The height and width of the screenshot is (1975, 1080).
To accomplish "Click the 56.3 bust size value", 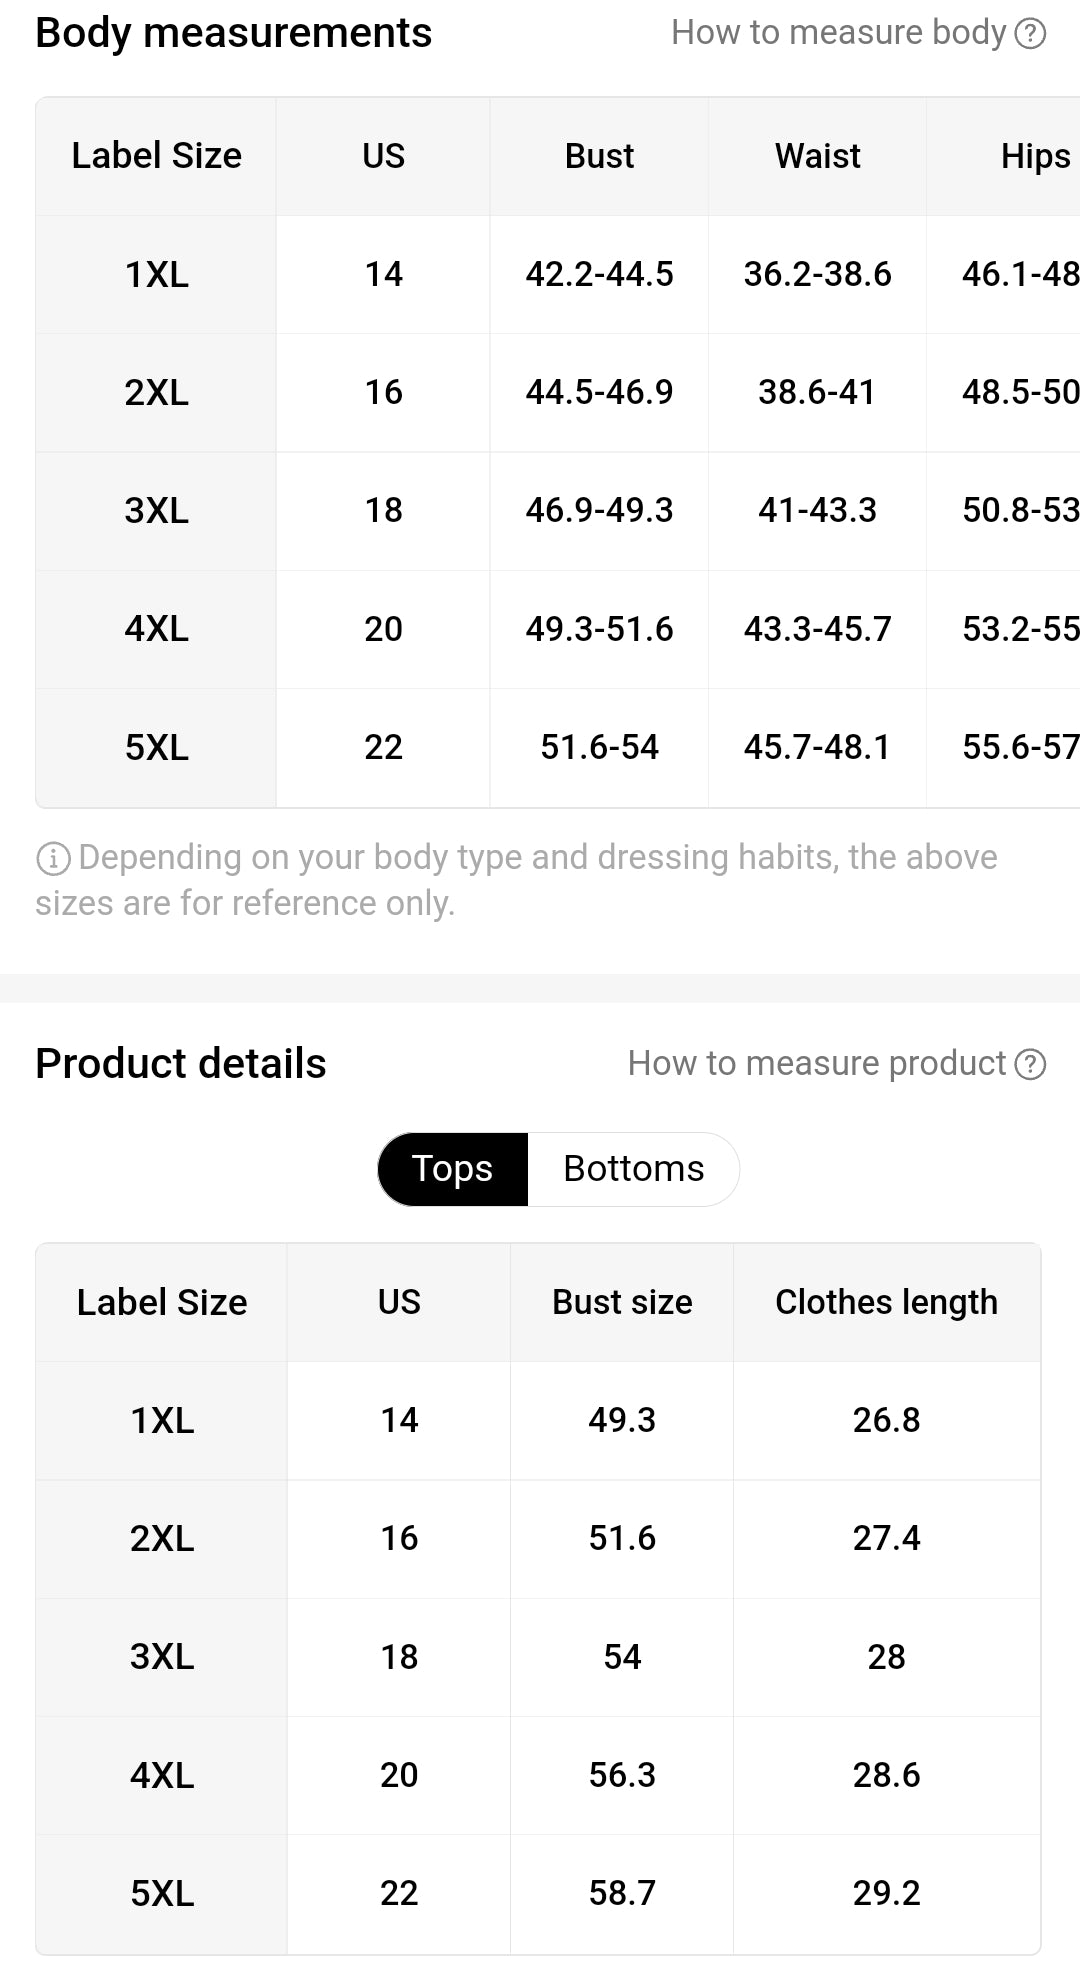I will pyautogui.click(x=622, y=1775).
